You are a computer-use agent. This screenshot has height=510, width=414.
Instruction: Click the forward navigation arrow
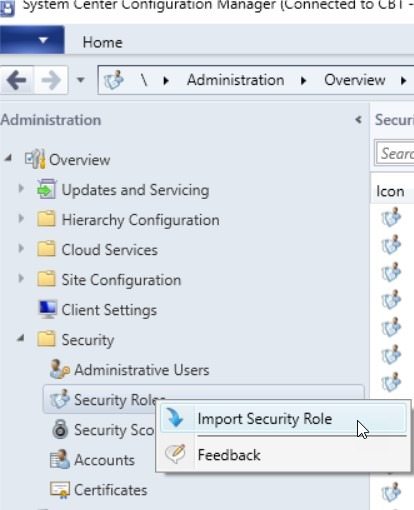coord(51,80)
